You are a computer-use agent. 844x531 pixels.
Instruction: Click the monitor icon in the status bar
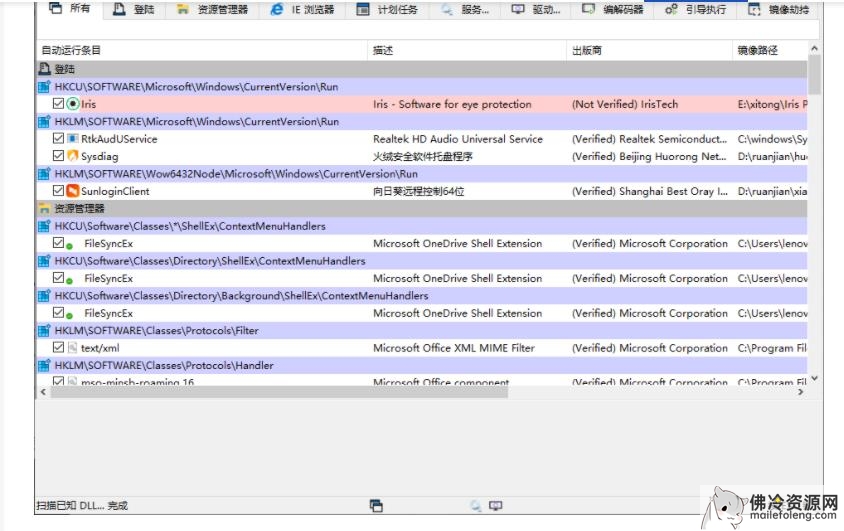click(x=495, y=506)
